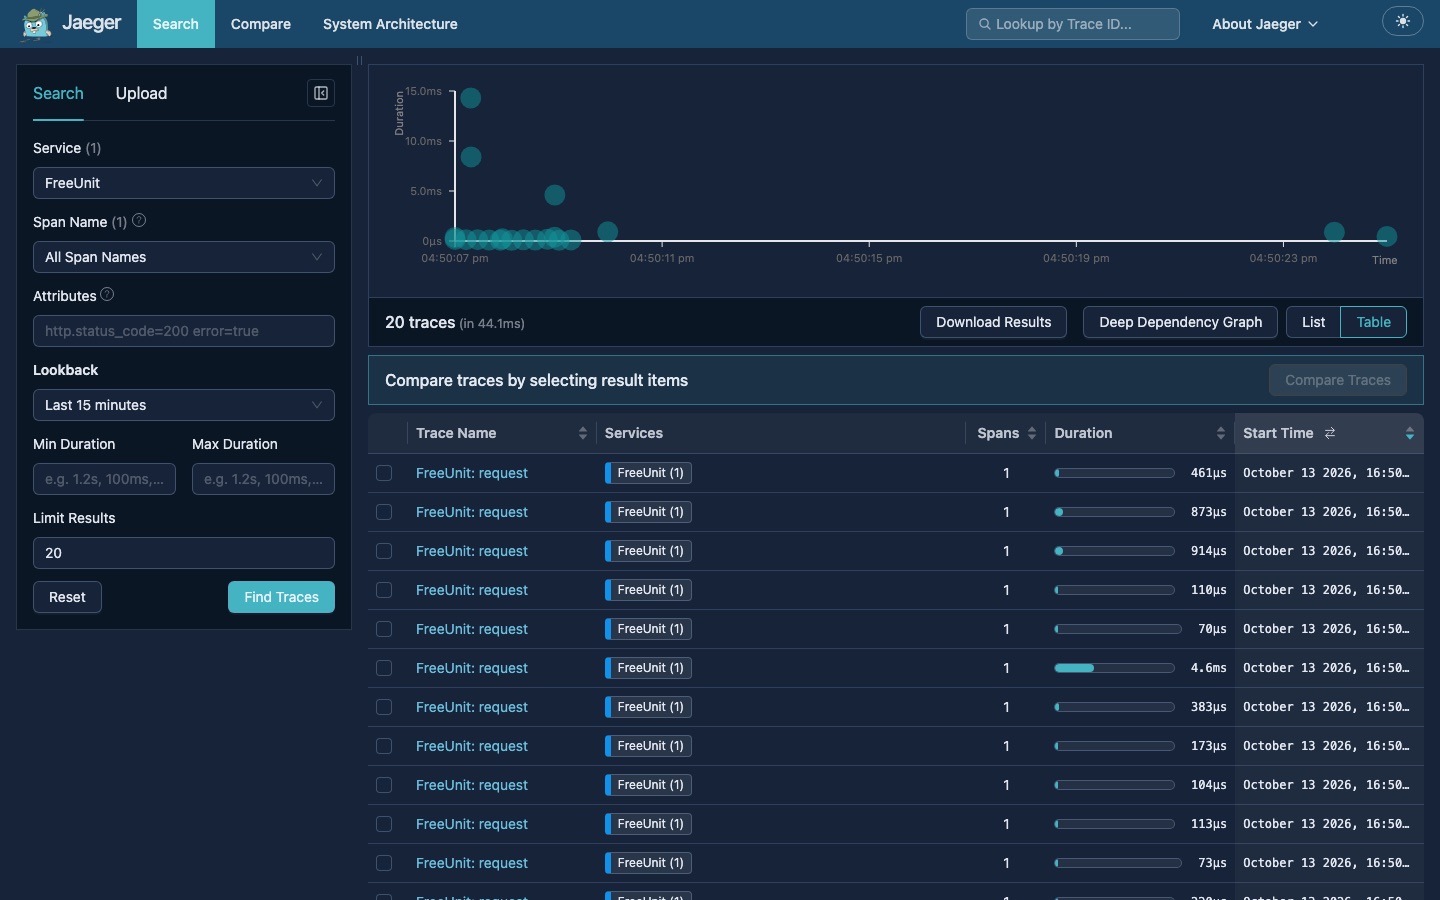Screen dimensions: 1440x900
Task: Click the Find Traces button
Action: 281,597
